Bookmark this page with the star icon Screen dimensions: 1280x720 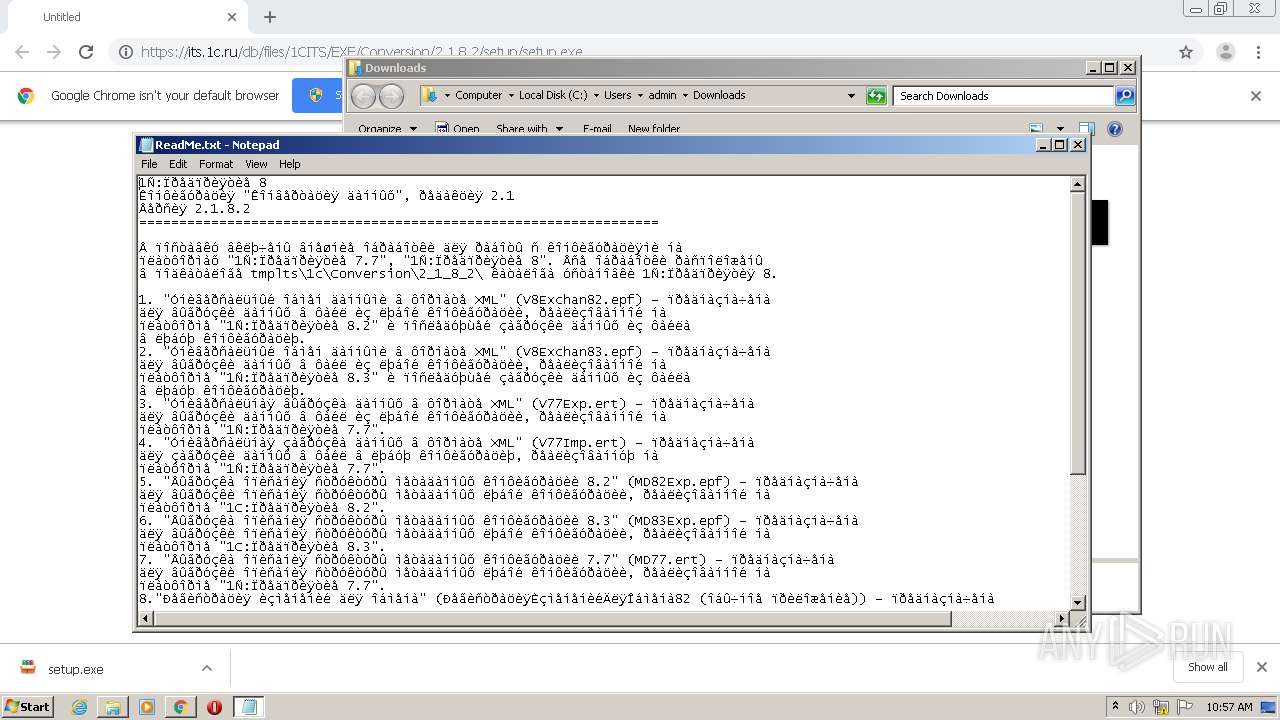tap(1186, 52)
